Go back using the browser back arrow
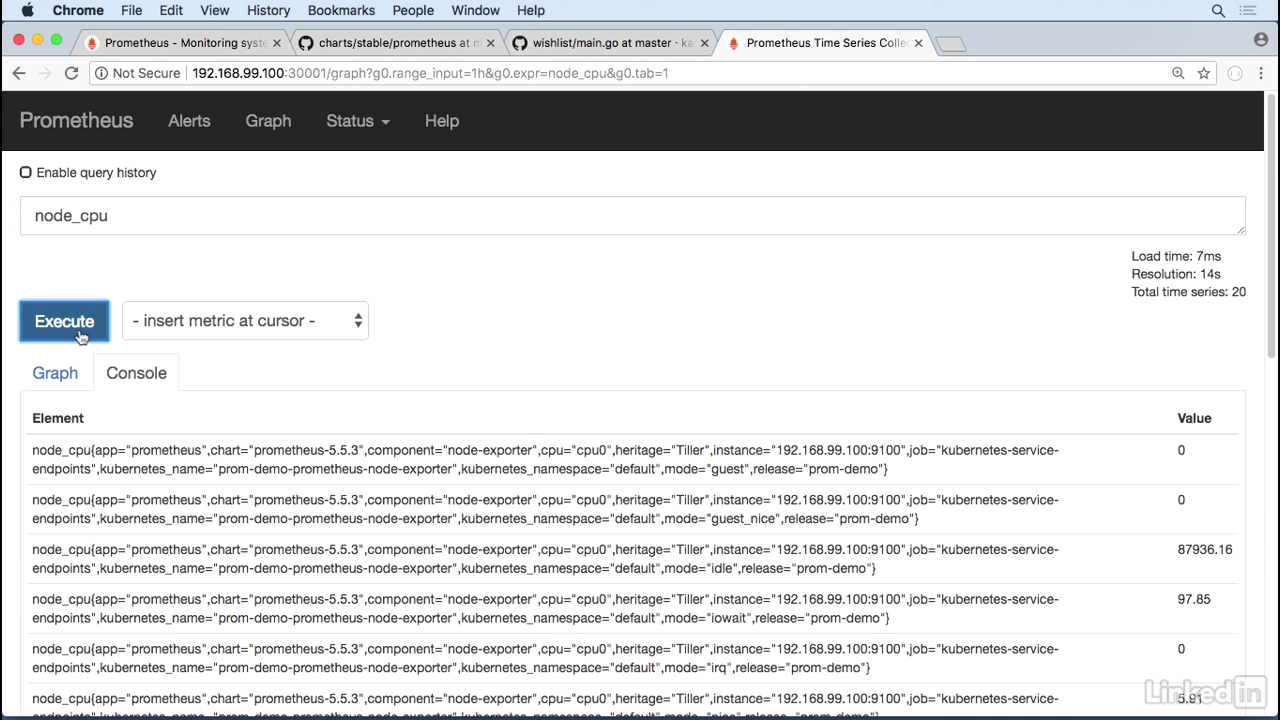The image size is (1280, 720). click(18, 73)
